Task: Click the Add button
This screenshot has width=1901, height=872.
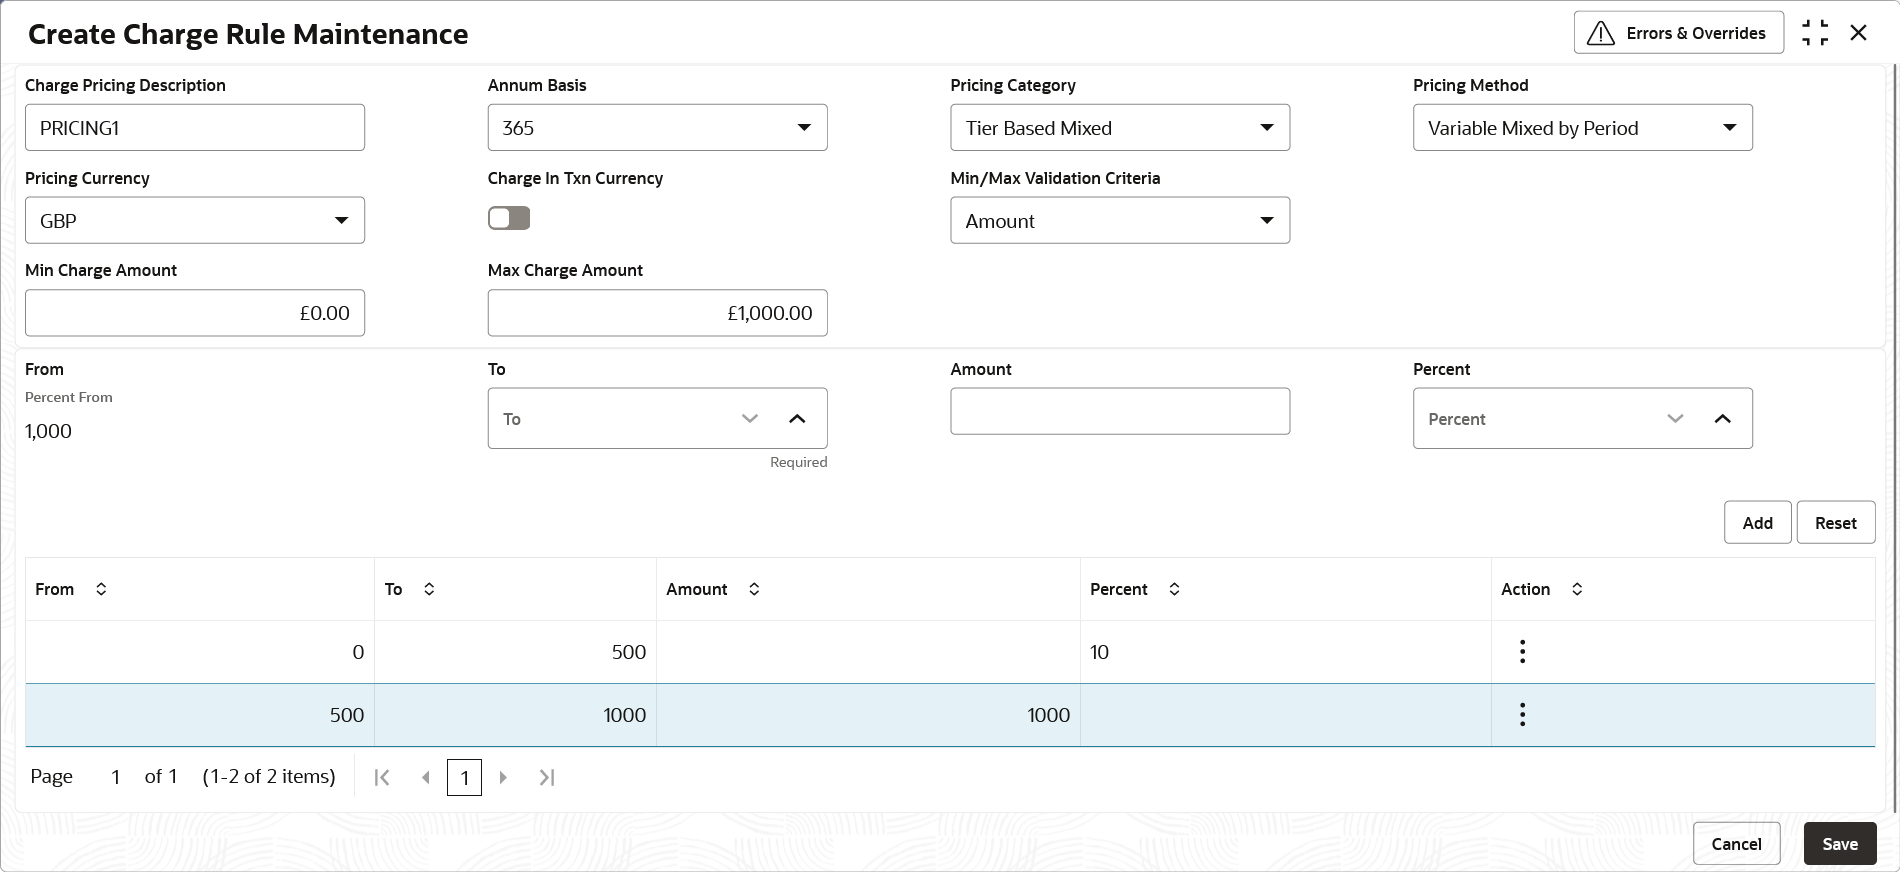Action: [x=1757, y=523]
